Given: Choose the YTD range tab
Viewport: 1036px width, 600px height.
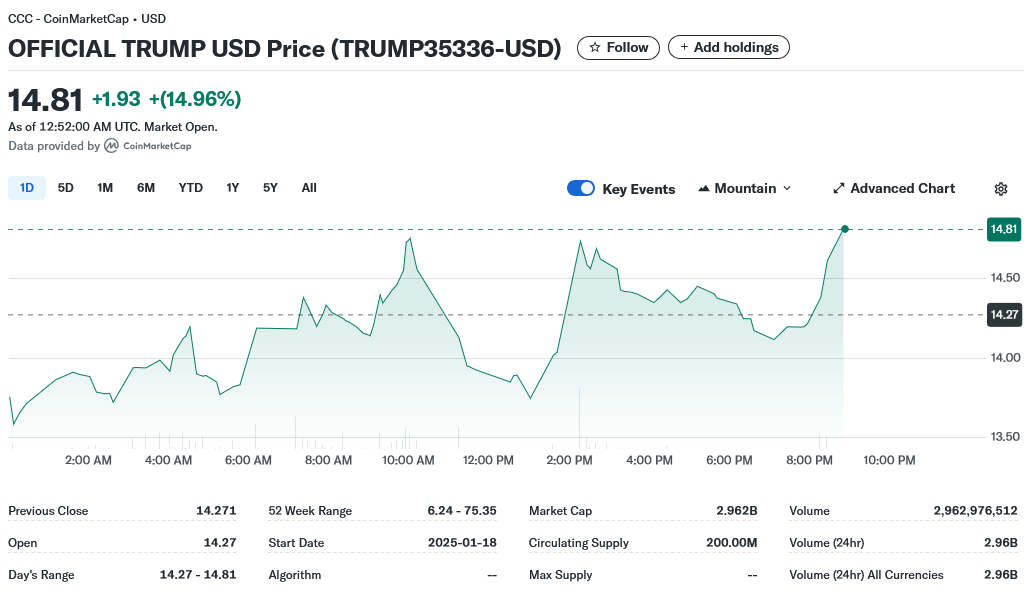Looking at the screenshot, I should point(190,188).
